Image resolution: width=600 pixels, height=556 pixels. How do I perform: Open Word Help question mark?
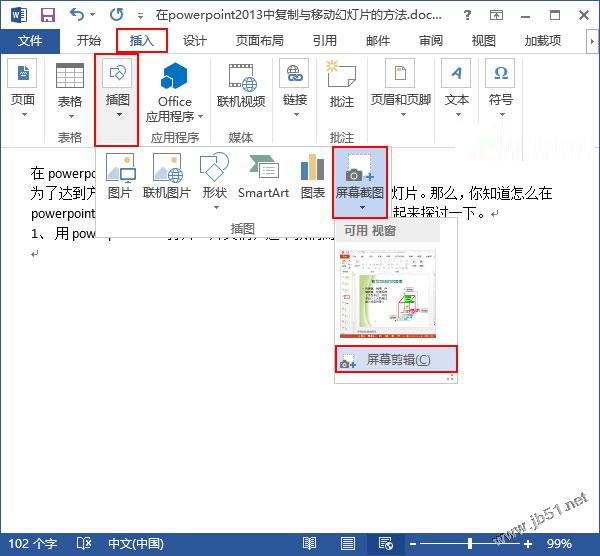467,15
